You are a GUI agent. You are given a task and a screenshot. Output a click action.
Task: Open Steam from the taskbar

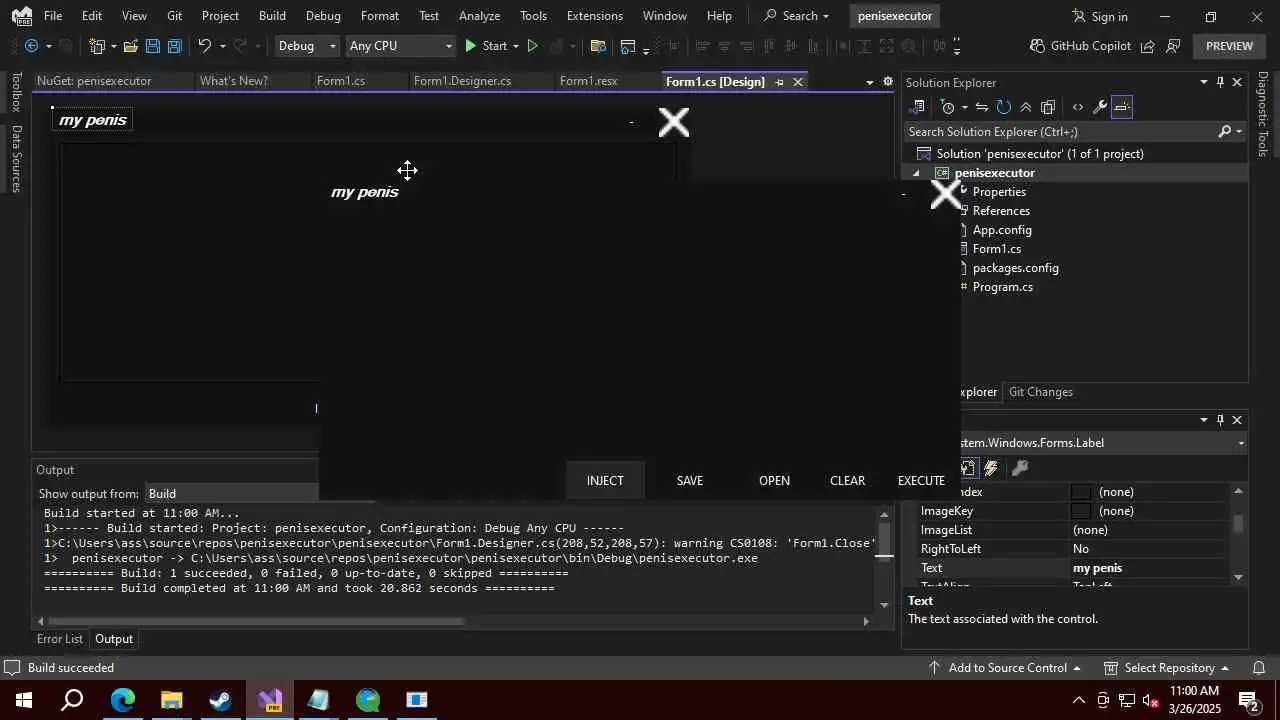pyautogui.click(x=221, y=700)
